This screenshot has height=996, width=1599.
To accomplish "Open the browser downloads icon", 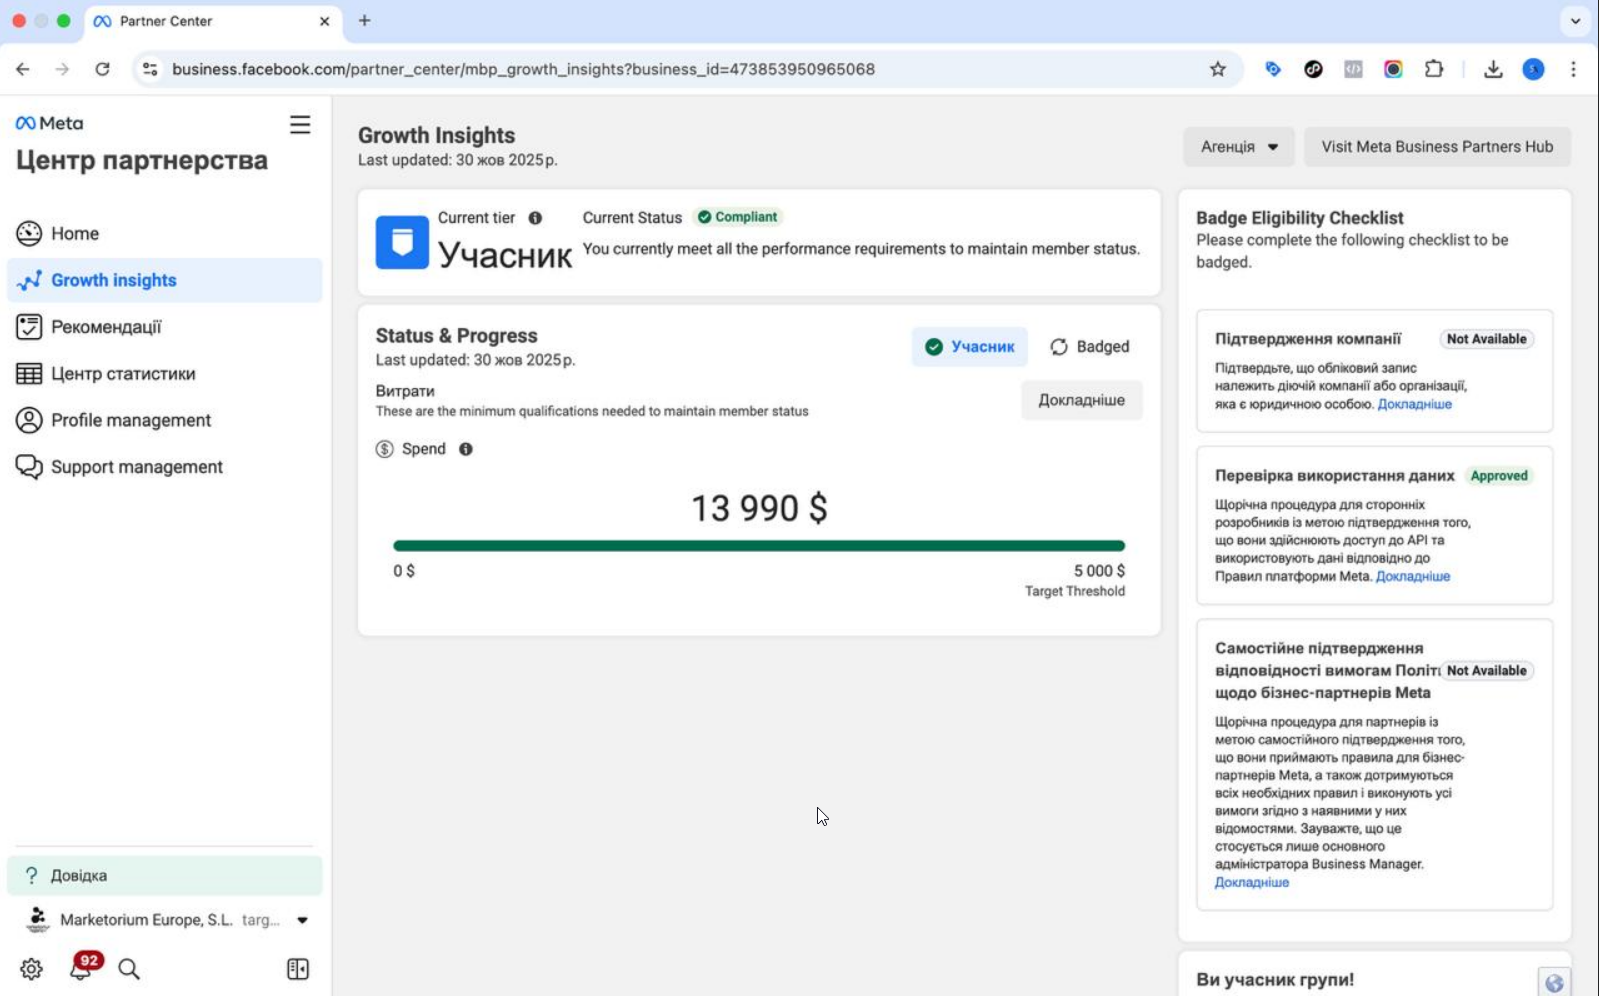I will [x=1493, y=69].
